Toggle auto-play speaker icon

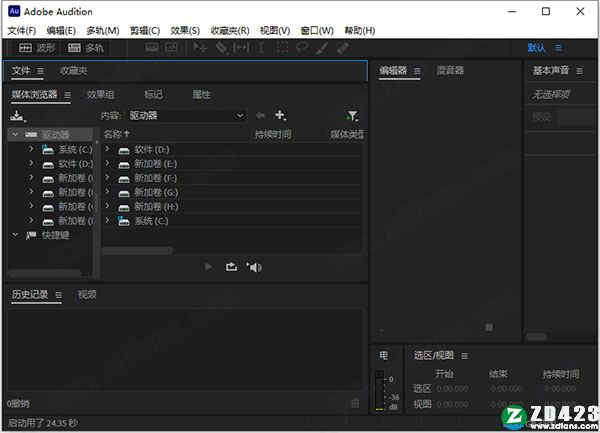click(254, 267)
